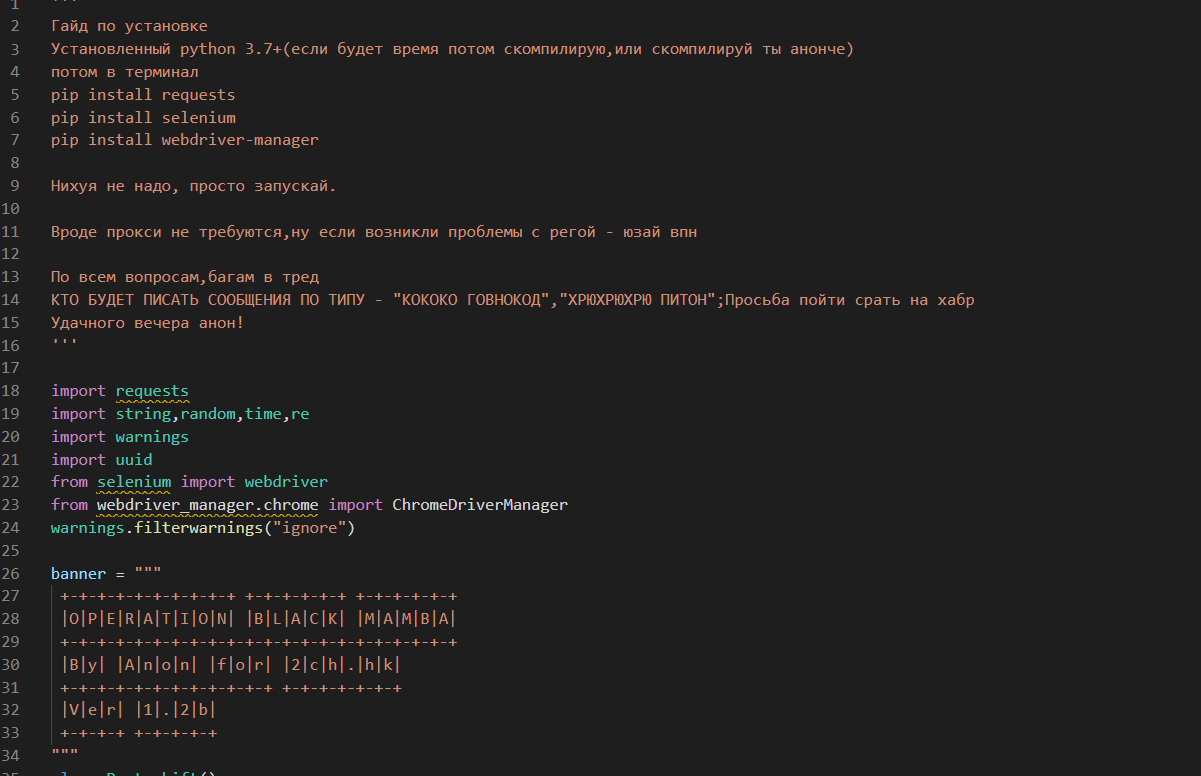
Task: Click the underlined 'requests' module in the import line
Action: click(152, 391)
